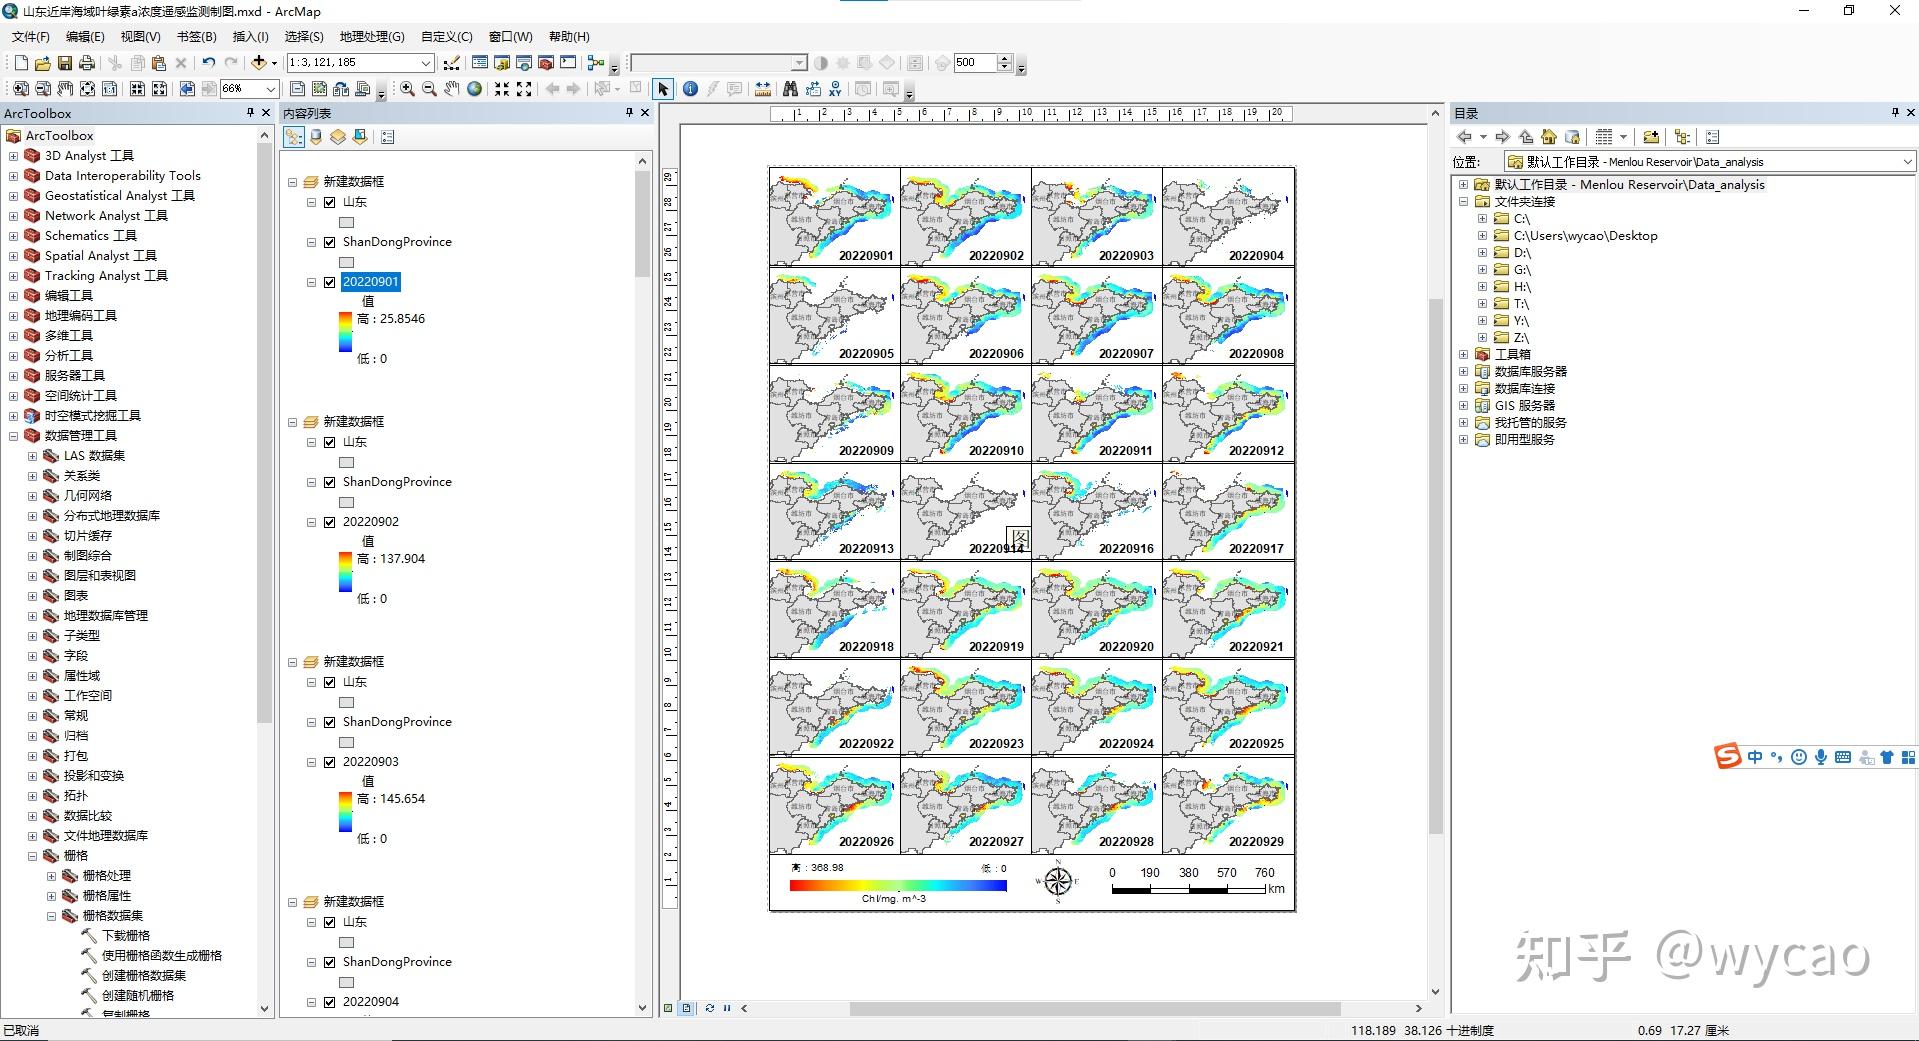Open the 书签(B) bookmarks menu

196,36
